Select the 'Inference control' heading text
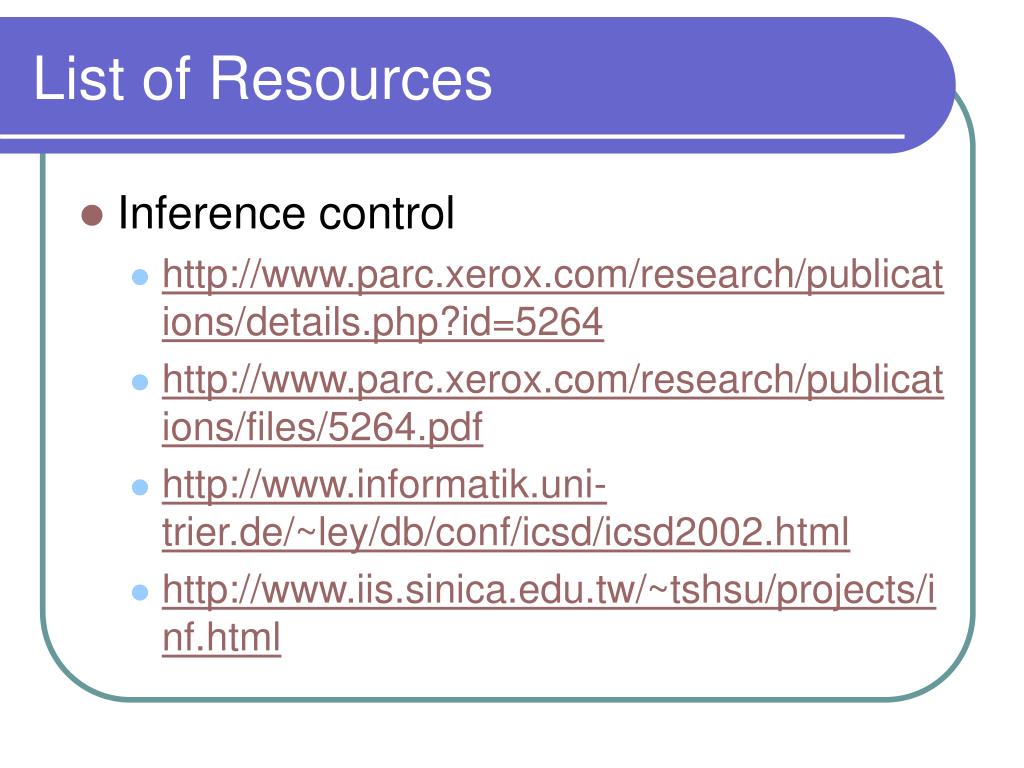Viewport: 1024px width, 768px height. coord(286,213)
